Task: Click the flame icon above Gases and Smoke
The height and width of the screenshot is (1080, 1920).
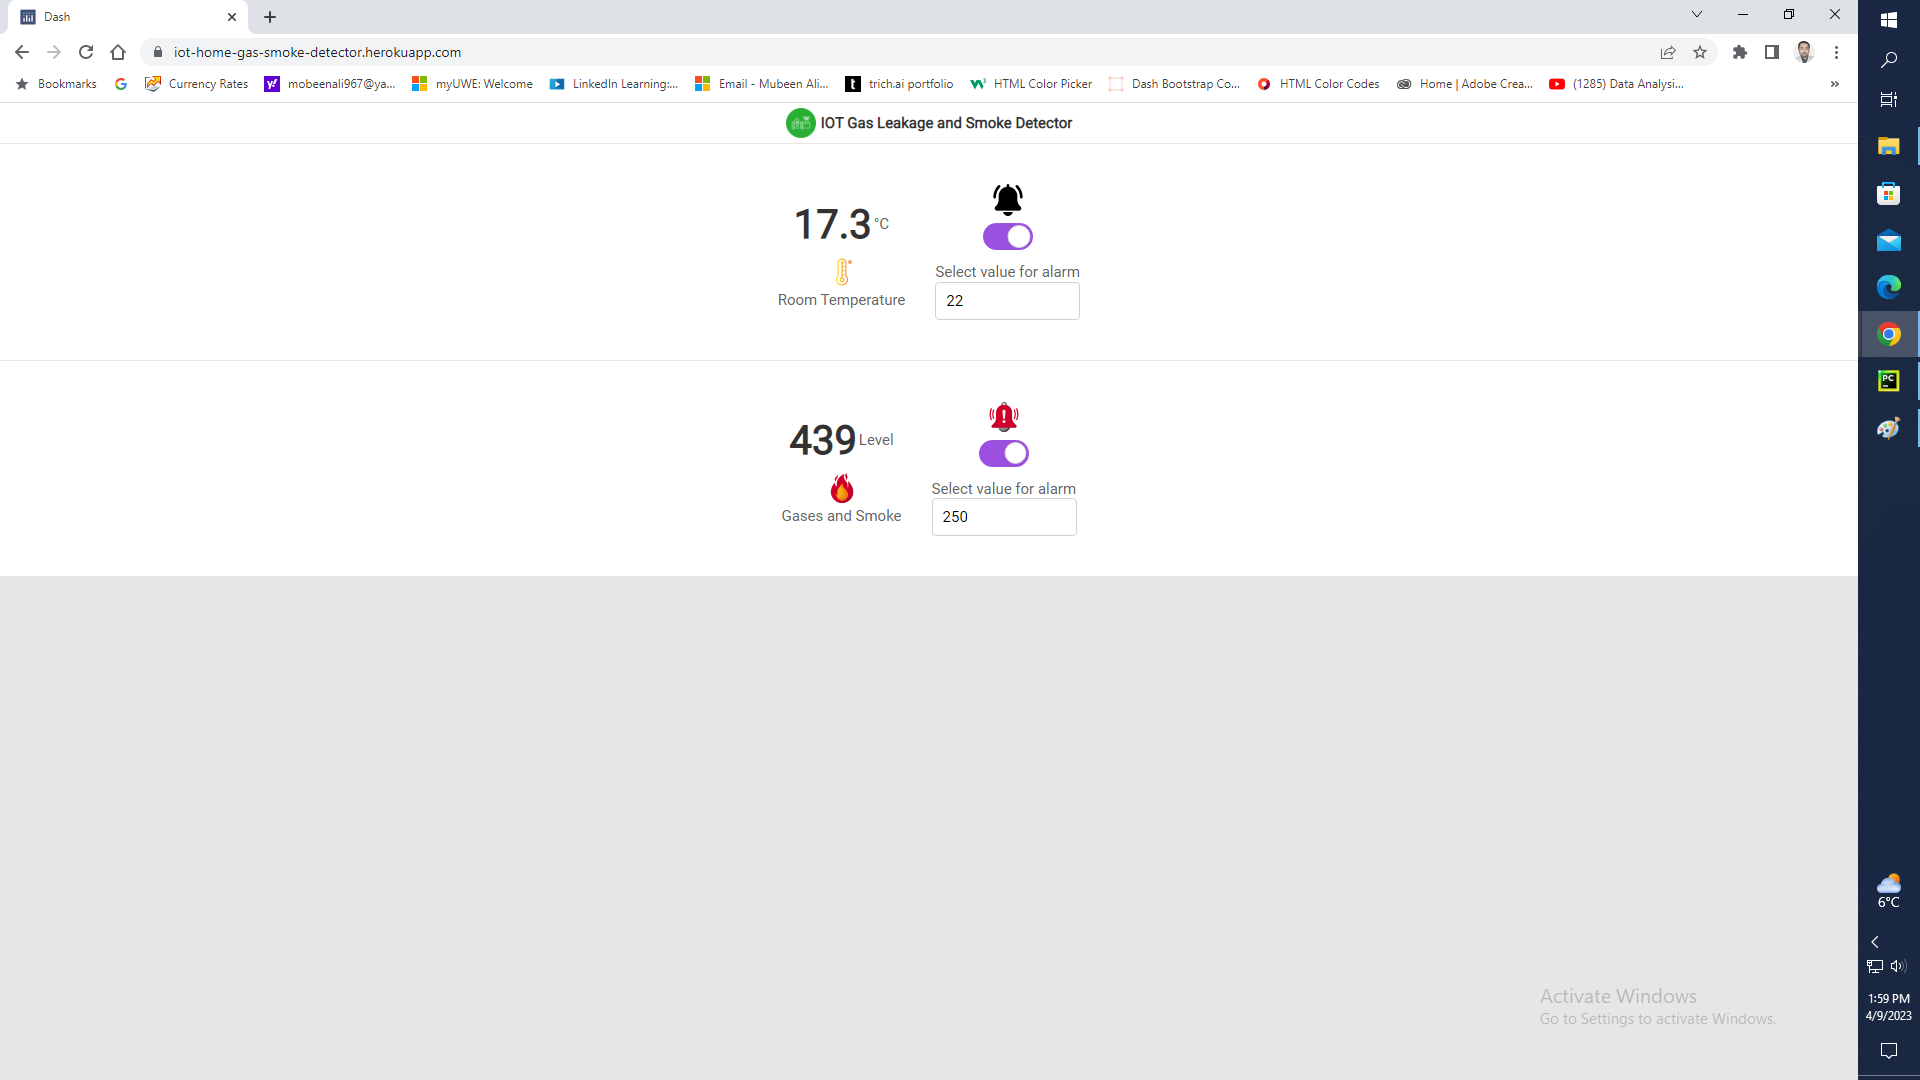Action: pos(842,488)
